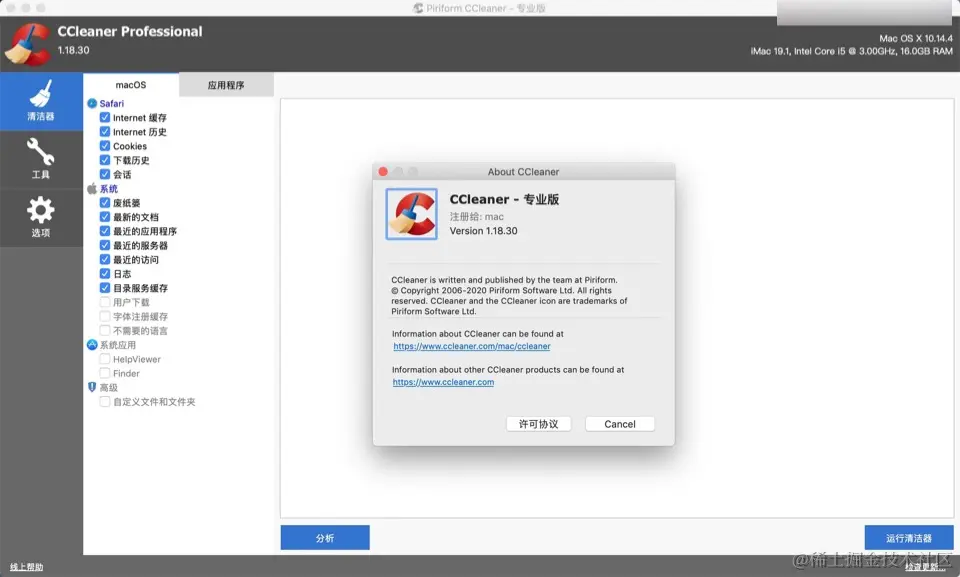
Task: Toggle the 下载历史 checkbox
Action: 105,160
